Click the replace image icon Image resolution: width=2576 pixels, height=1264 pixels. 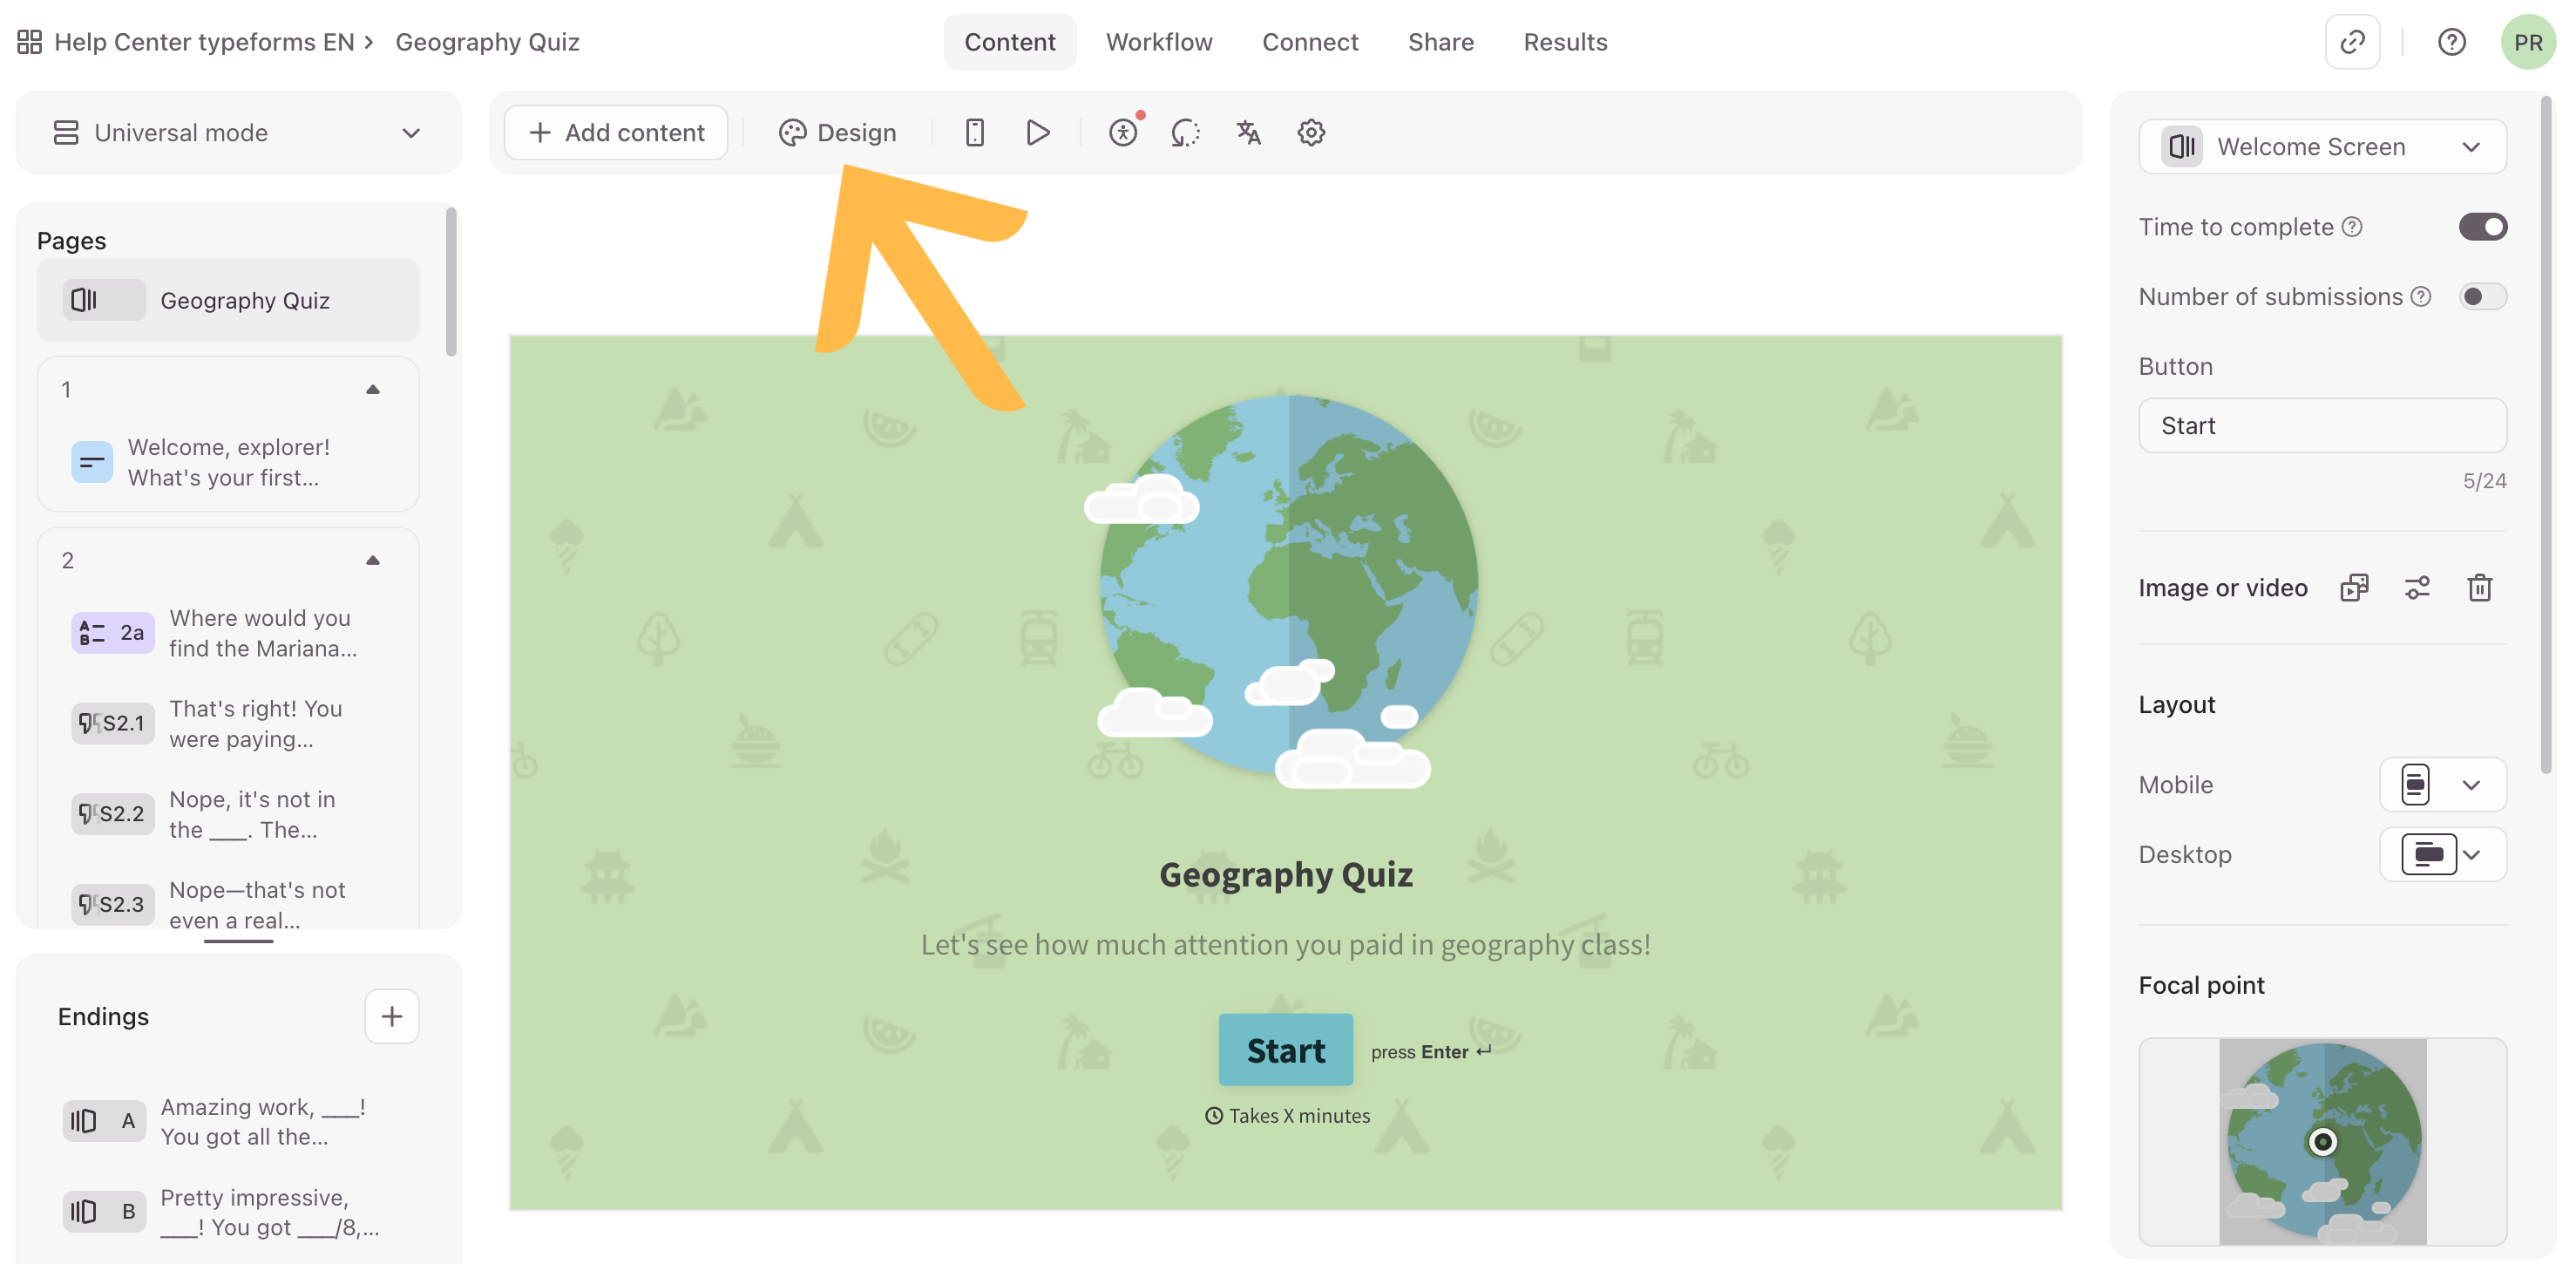coord(2354,588)
